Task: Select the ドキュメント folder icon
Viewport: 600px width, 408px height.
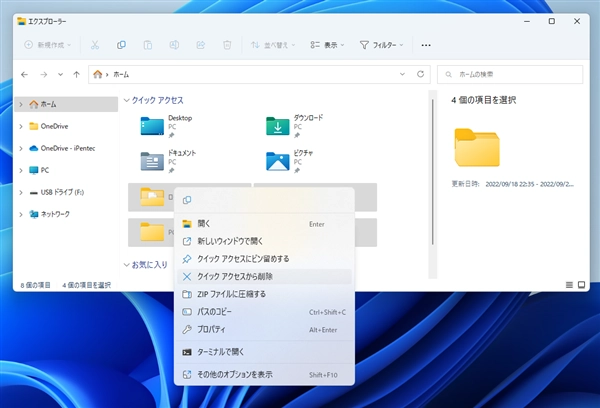Action: tap(152, 161)
